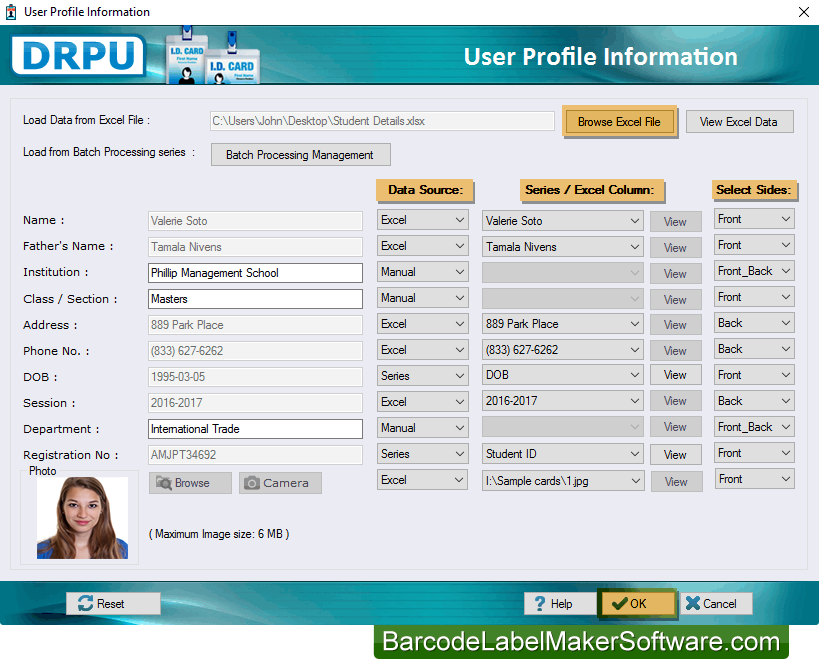Open Batch Processing Management
Image resolution: width=819 pixels, height=659 pixels.
pyautogui.click(x=300, y=155)
